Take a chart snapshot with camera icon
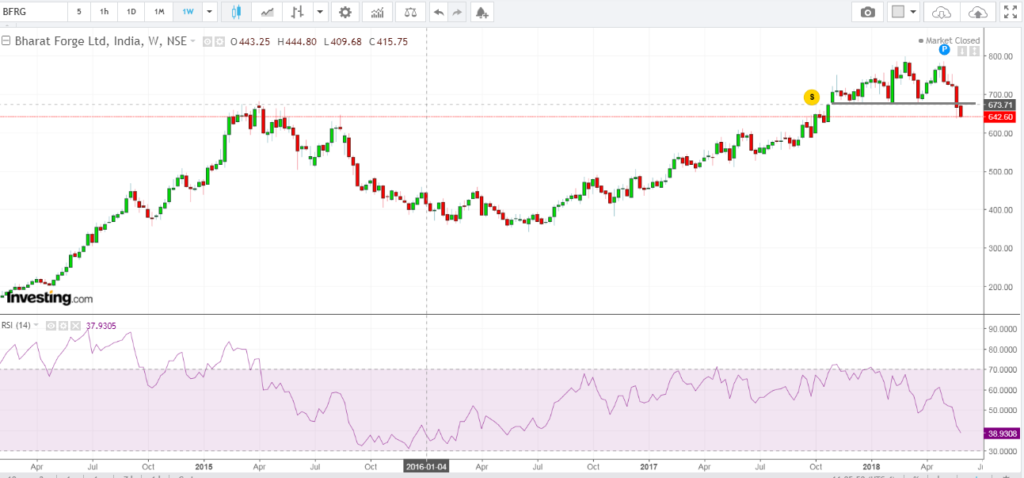Viewport: 1024px width, 478px height. point(867,12)
